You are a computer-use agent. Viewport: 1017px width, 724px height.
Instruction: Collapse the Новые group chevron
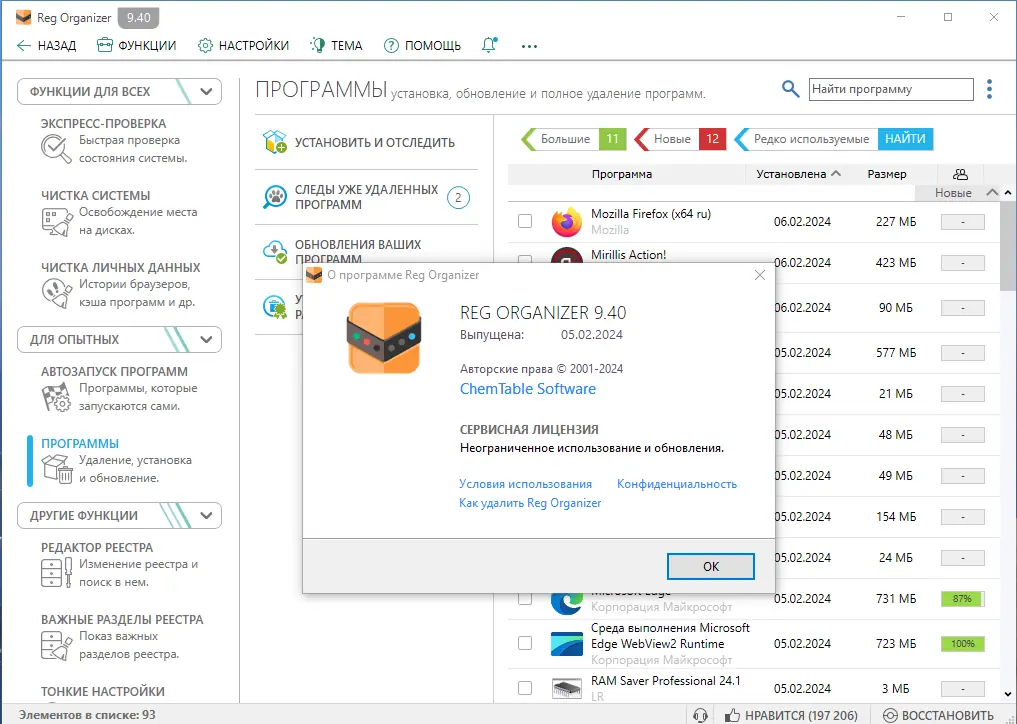pos(992,193)
